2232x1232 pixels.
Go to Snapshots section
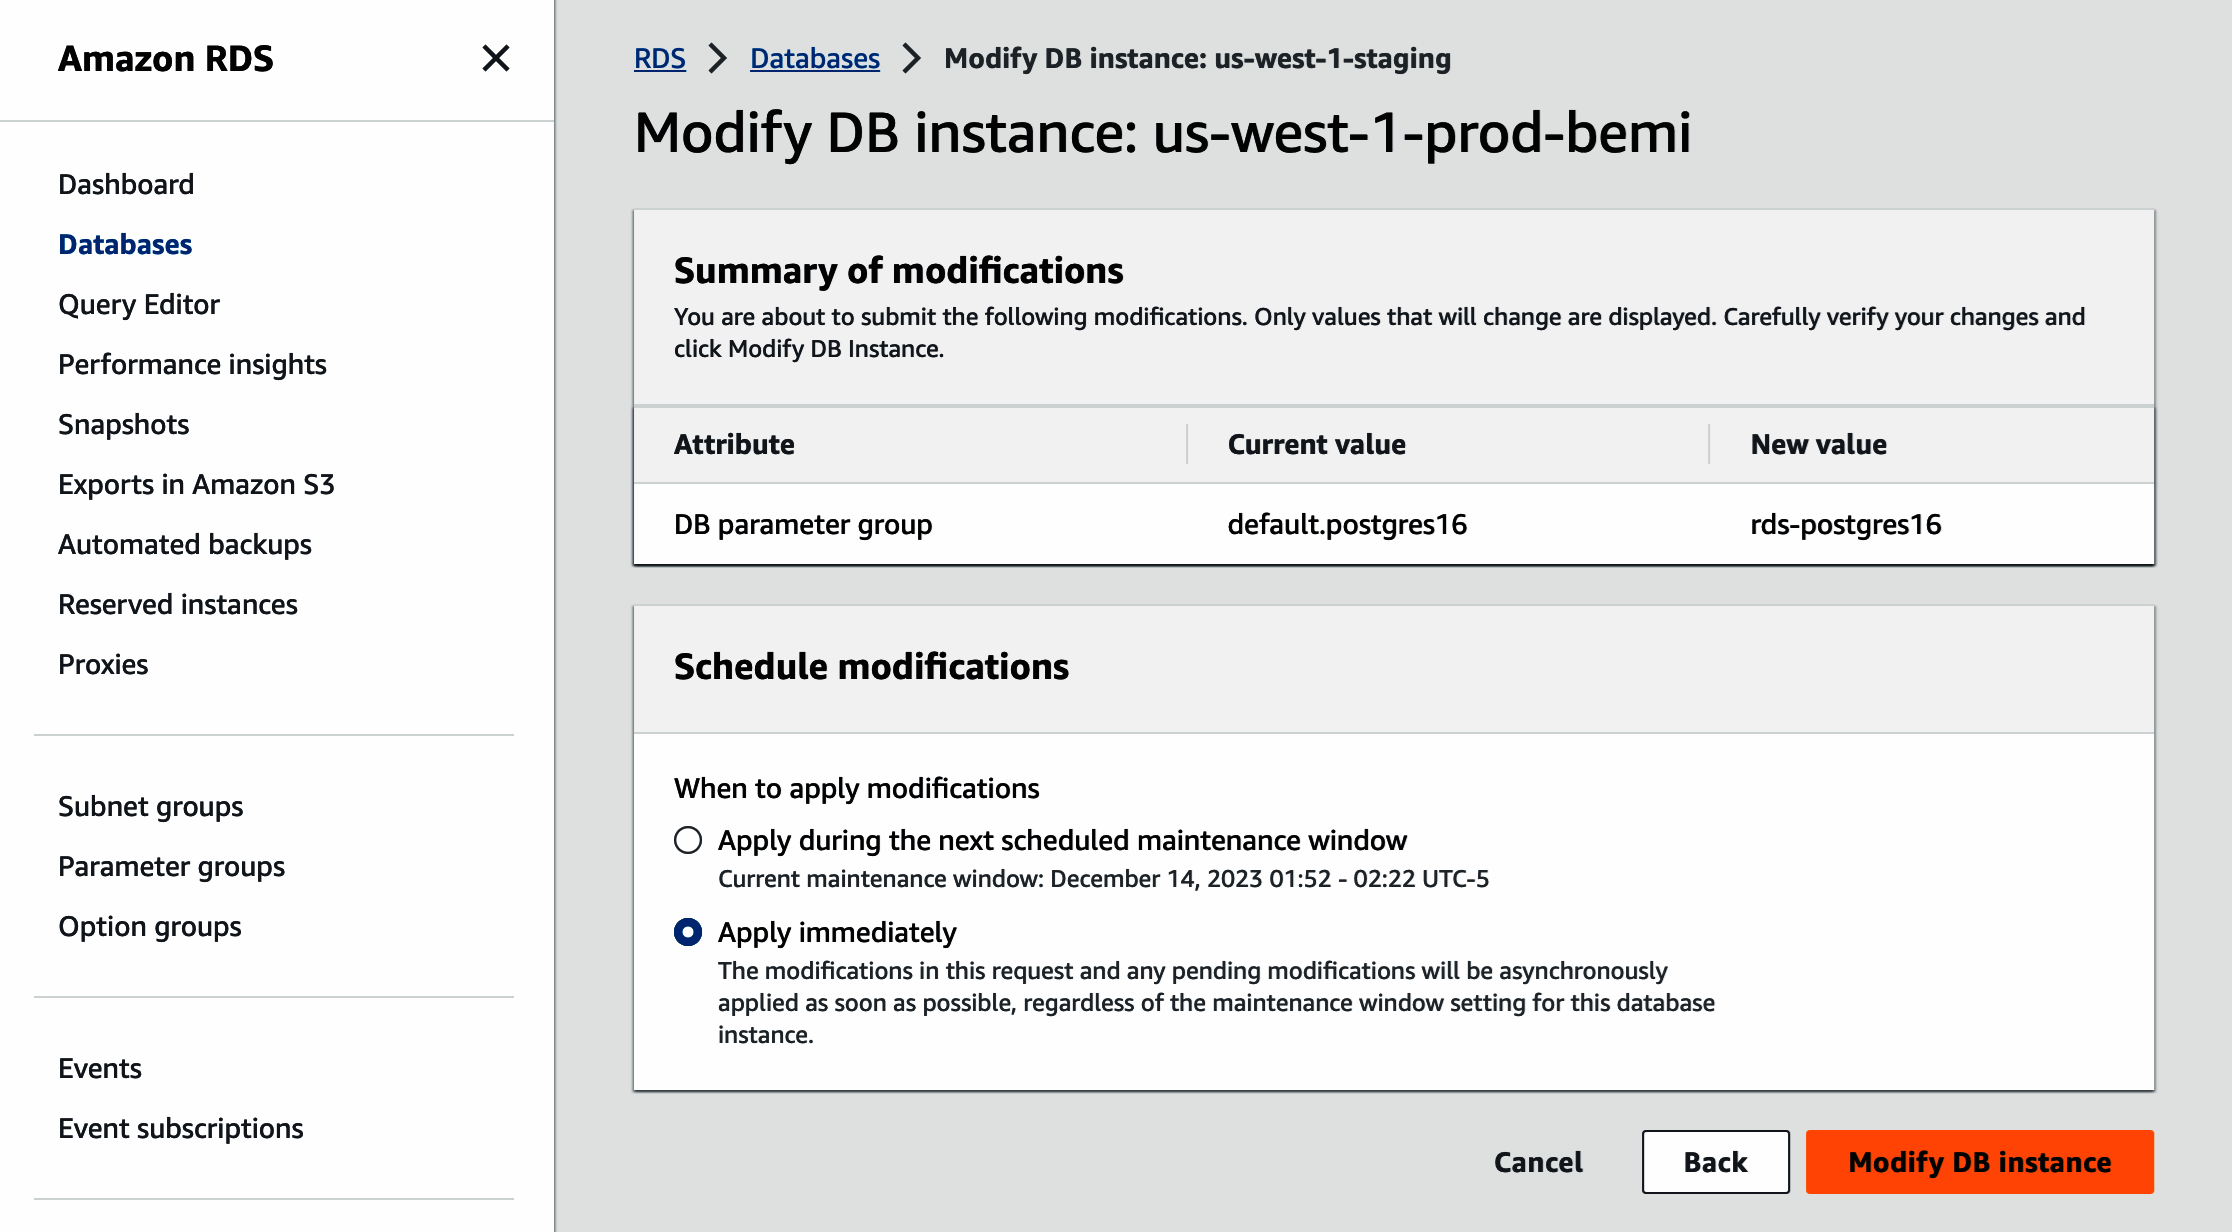point(123,424)
